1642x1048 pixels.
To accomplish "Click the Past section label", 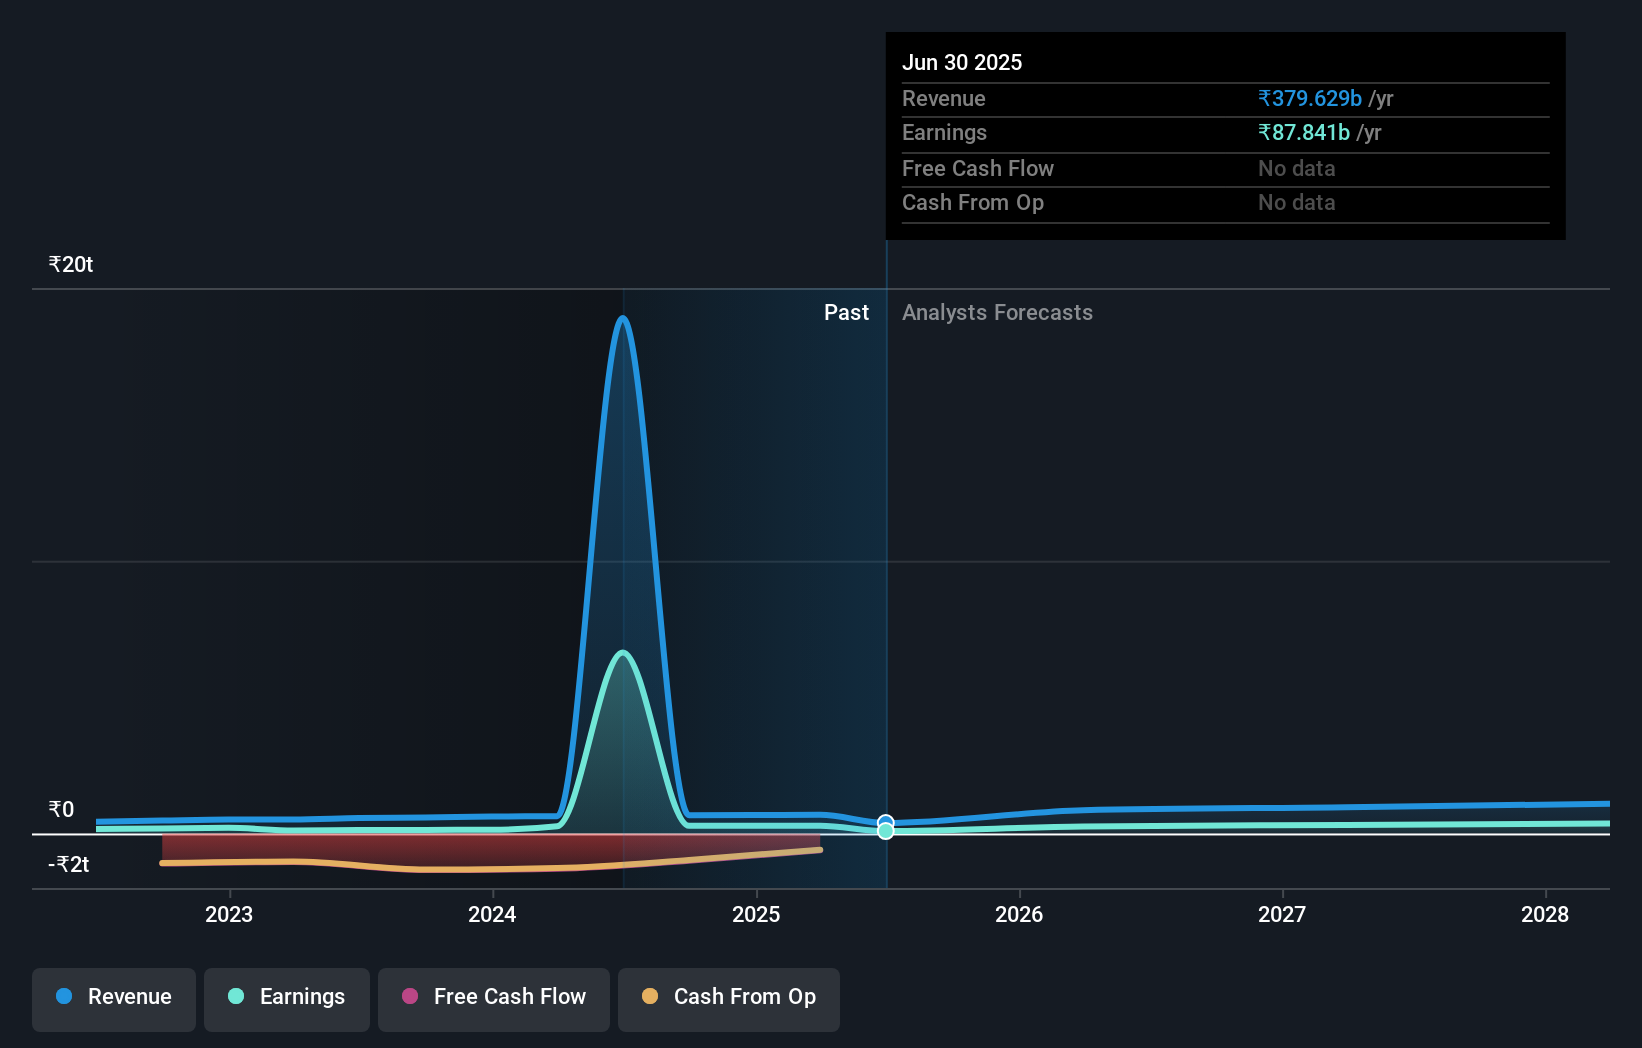I will click(846, 312).
